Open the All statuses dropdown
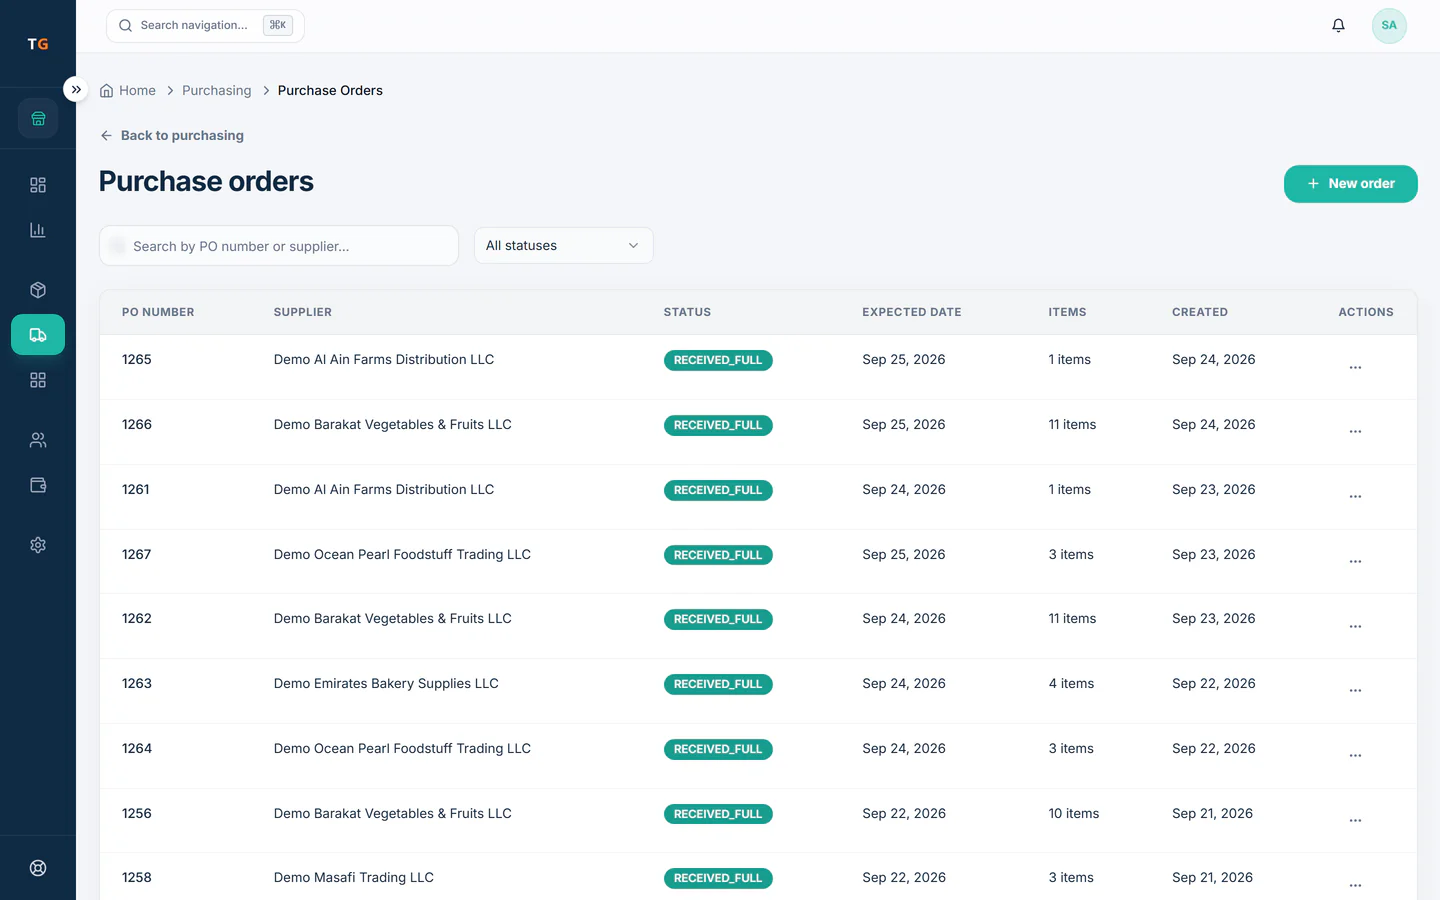1440x900 pixels. coord(563,246)
